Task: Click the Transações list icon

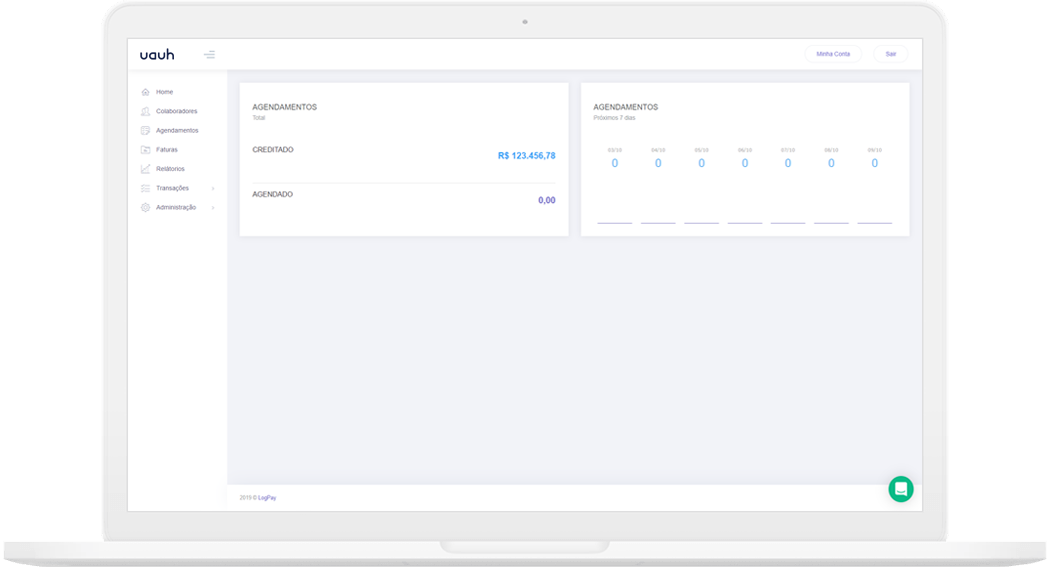Action: coord(145,188)
